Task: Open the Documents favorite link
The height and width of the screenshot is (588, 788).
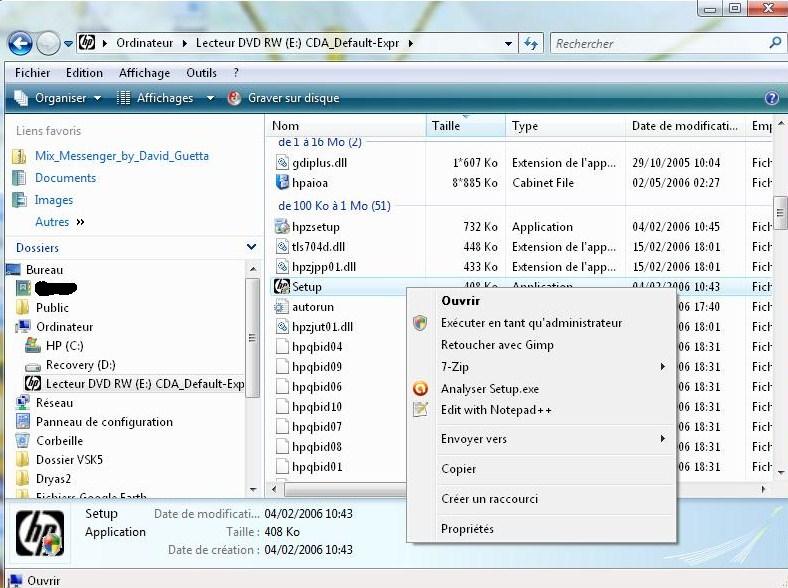Action: tap(65, 178)
